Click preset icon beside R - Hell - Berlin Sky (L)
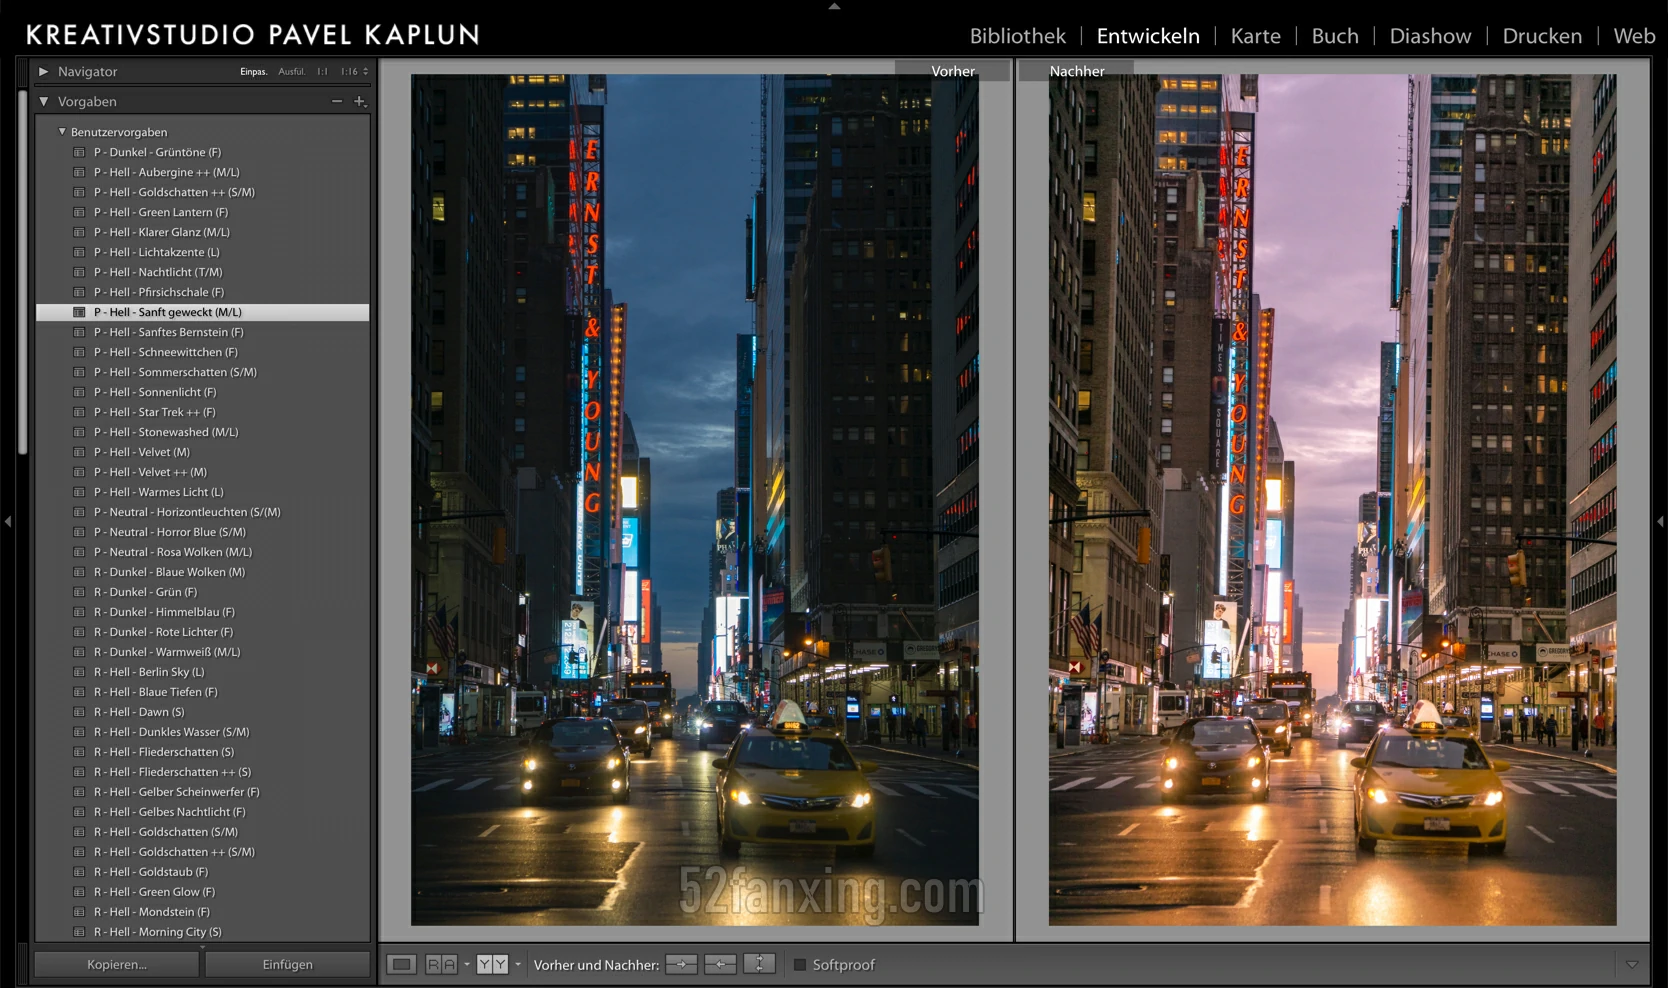 coord(79,672)
